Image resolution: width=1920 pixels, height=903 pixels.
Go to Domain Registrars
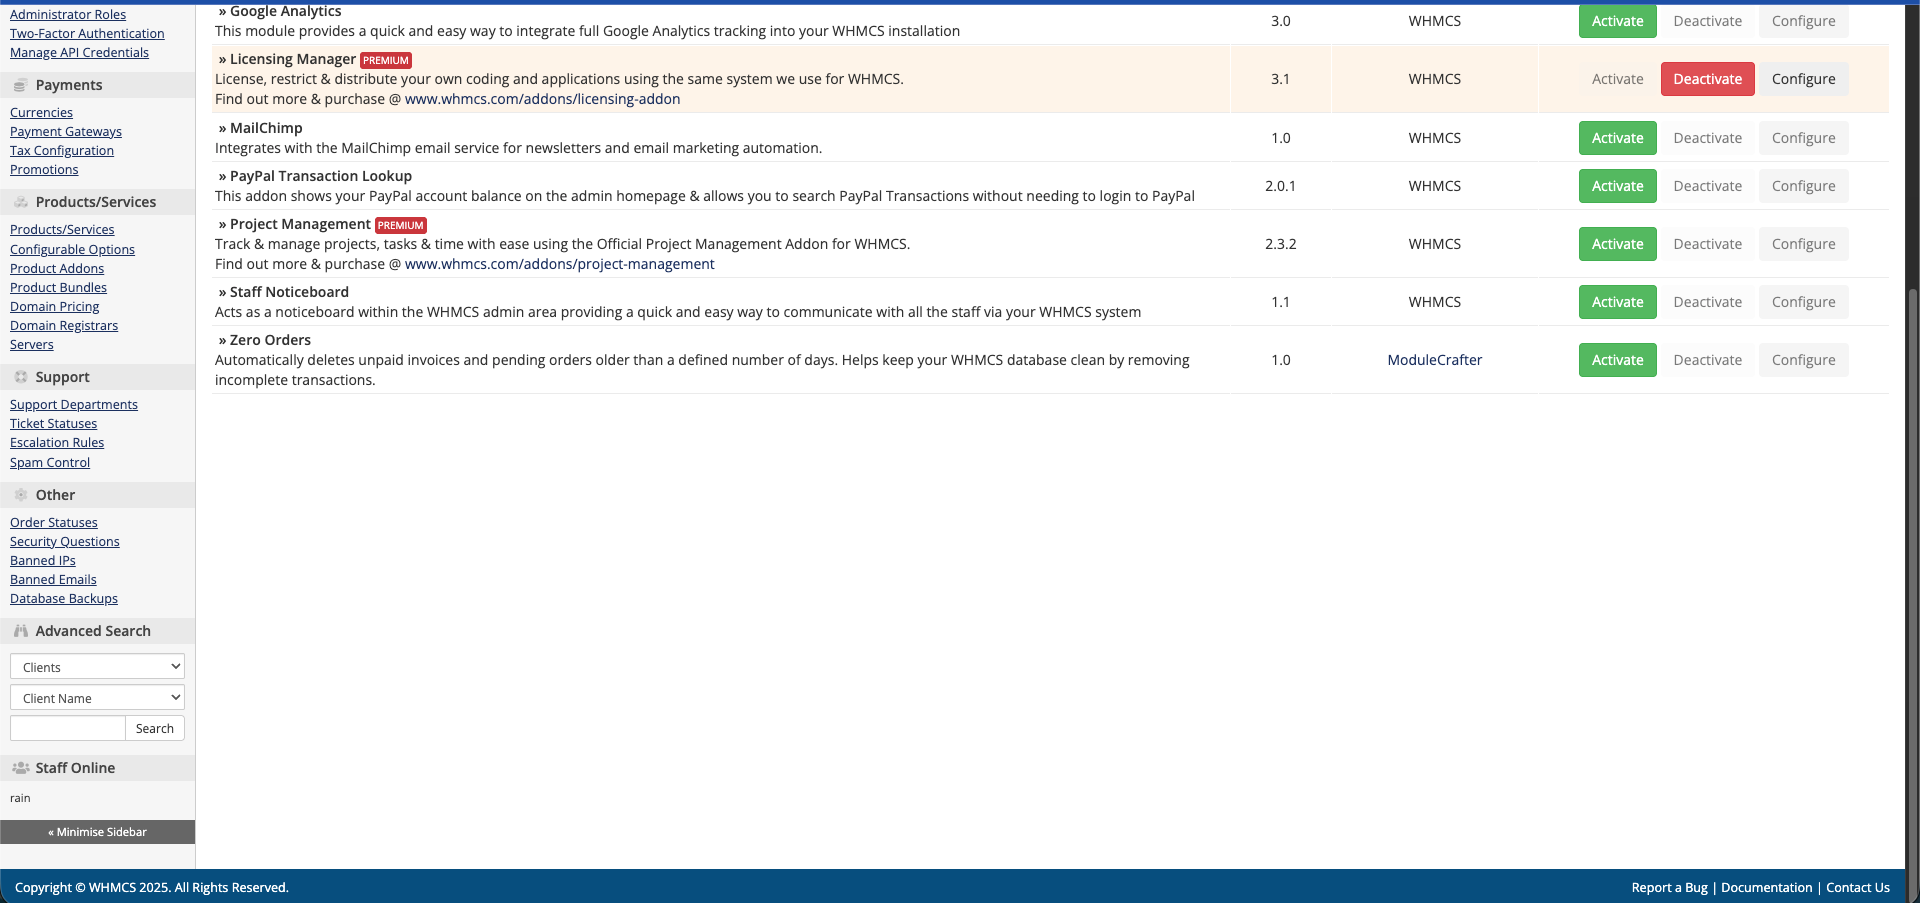click(x=64, y=326)
